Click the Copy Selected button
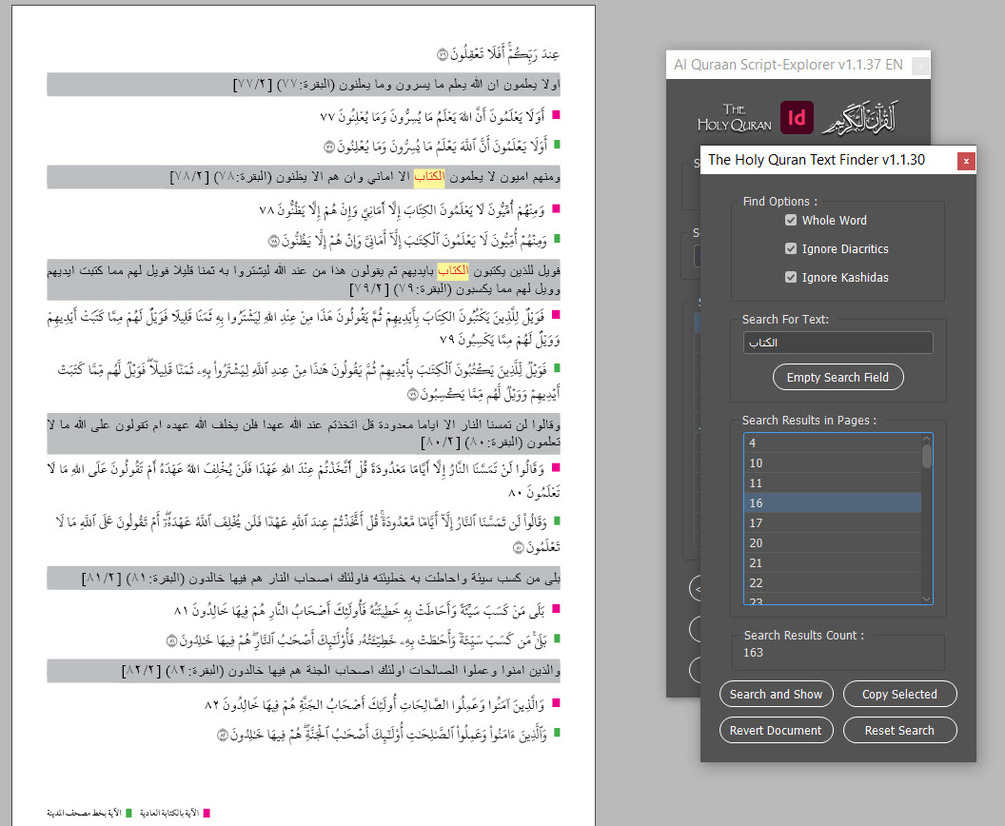The height and width of the screenshot is (826, 1005). (x=900, y=694)
